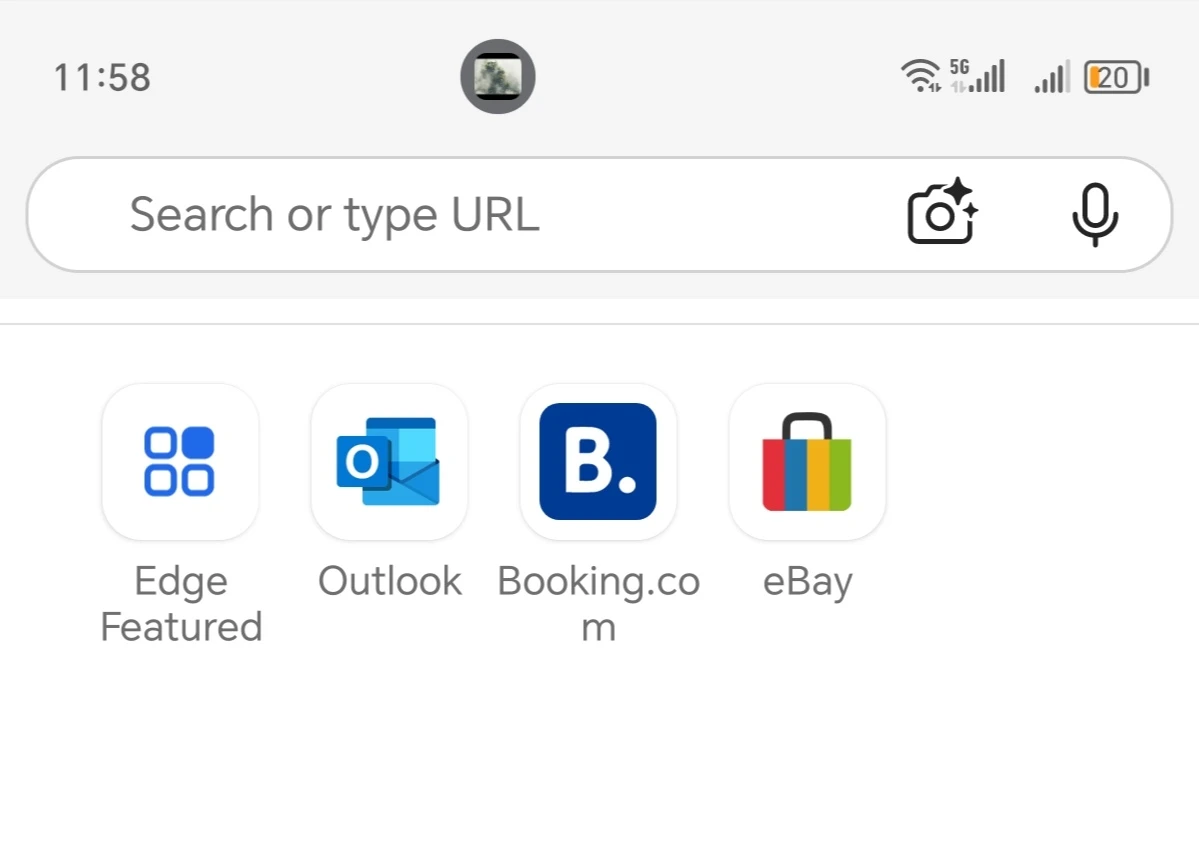Screen dimensions: 1199x847
Task: Tap the battery 20 indicator
Action: pos(1116,77)
